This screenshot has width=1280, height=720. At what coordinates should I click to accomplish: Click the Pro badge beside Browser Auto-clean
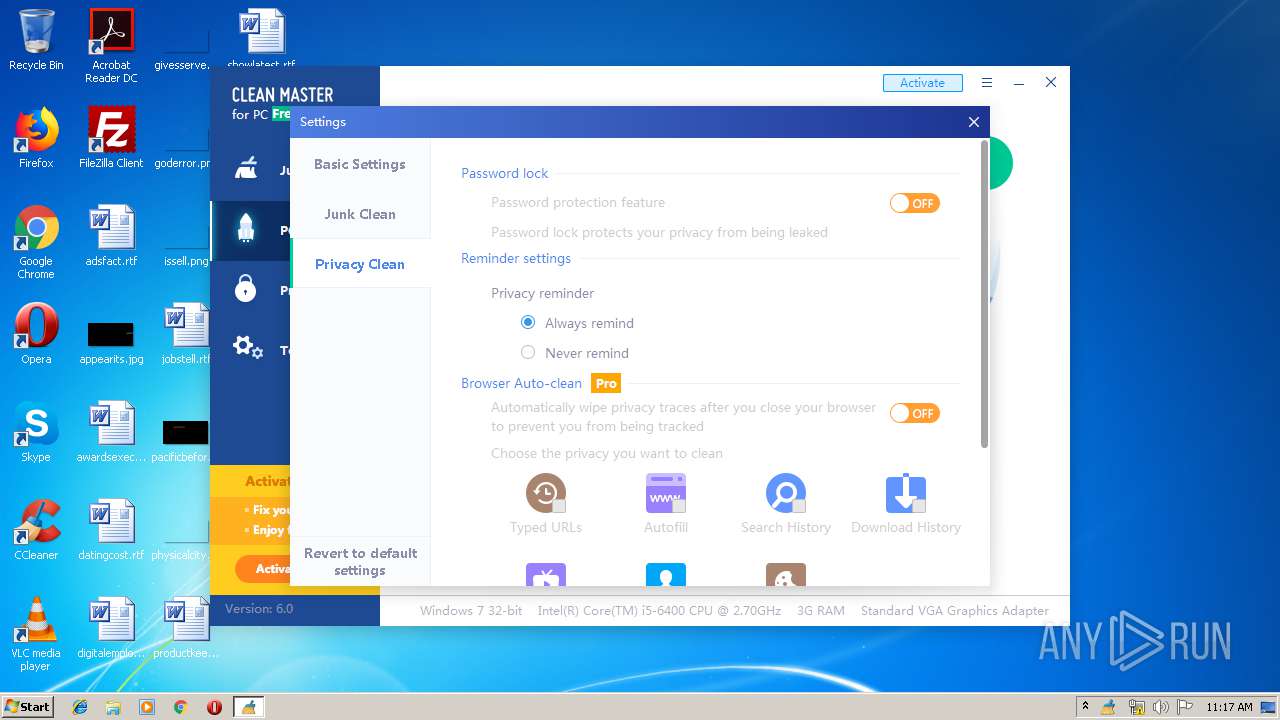[x=606, y=383]
